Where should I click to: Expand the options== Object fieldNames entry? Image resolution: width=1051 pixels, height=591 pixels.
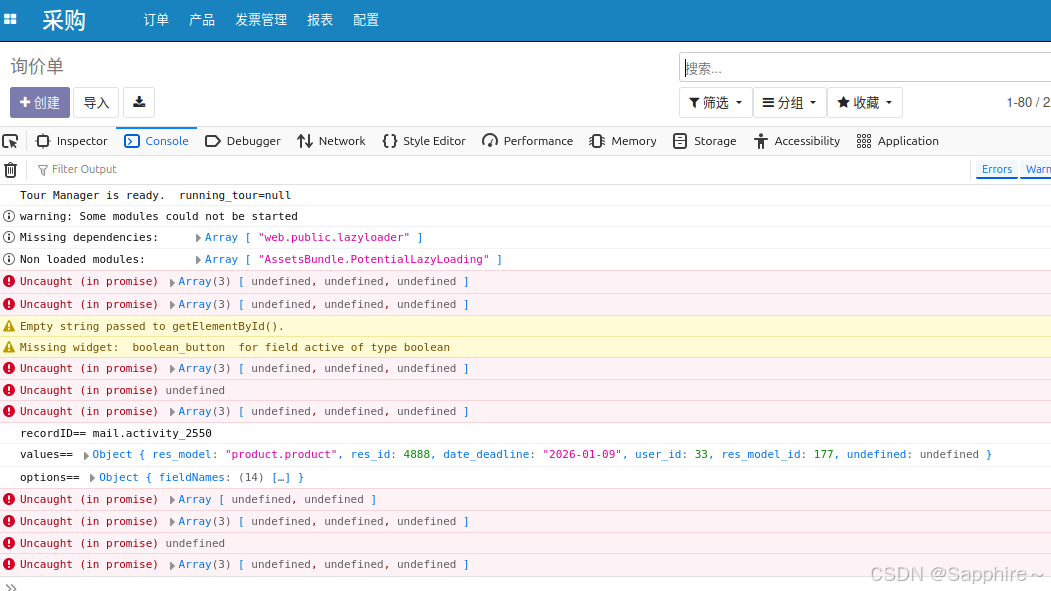(92, 478)
